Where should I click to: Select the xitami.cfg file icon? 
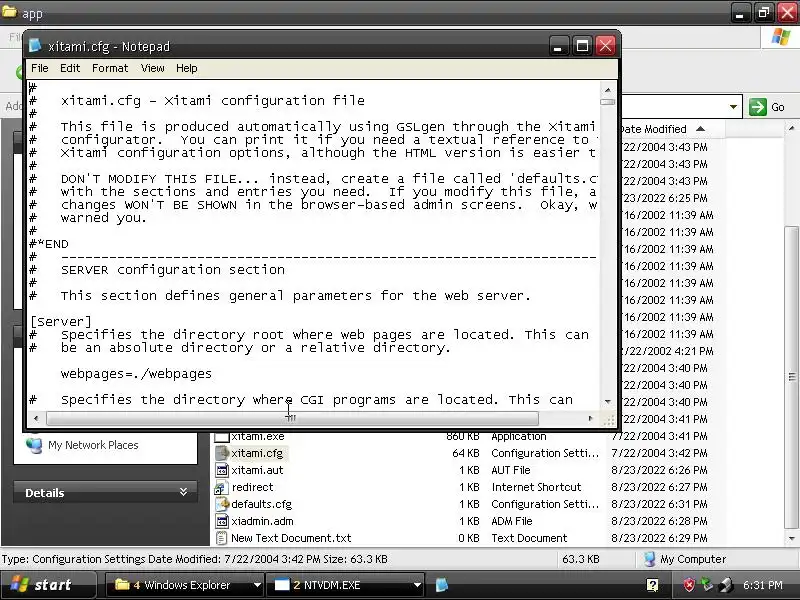[x=221, y=453]
